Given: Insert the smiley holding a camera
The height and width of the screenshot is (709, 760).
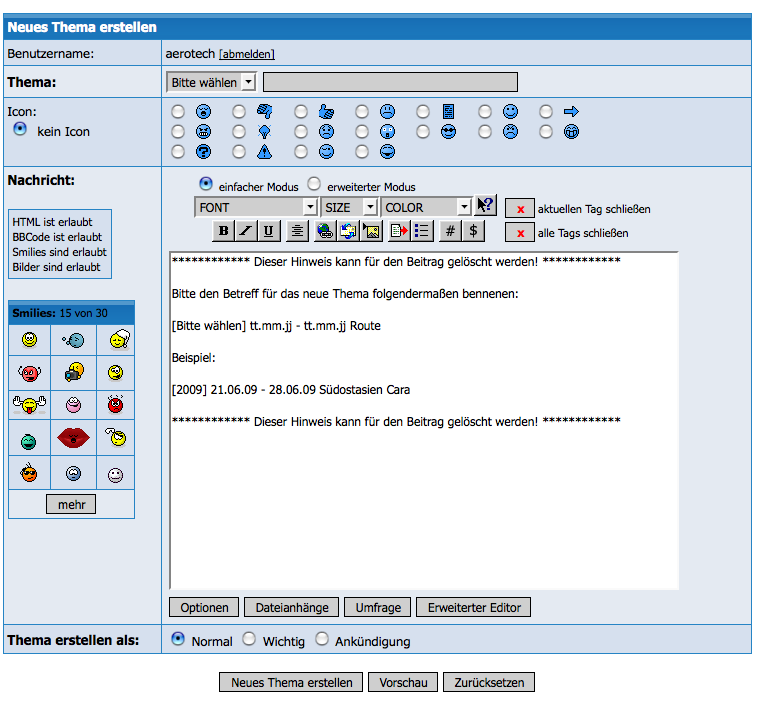Looking at the screenshot, I should [72, 373].
